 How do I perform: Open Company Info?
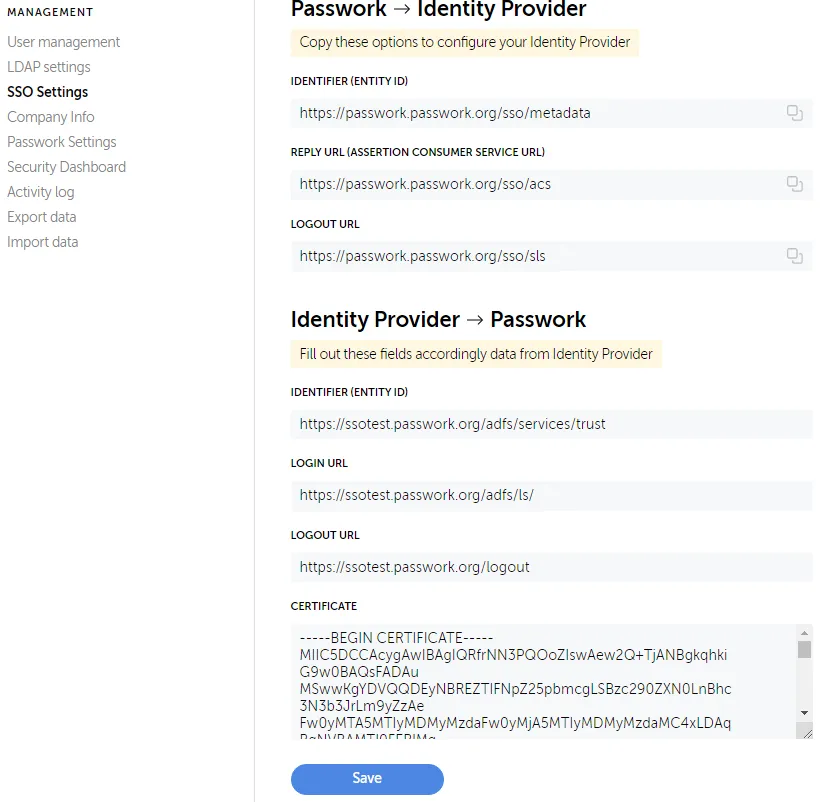point(50,117)
